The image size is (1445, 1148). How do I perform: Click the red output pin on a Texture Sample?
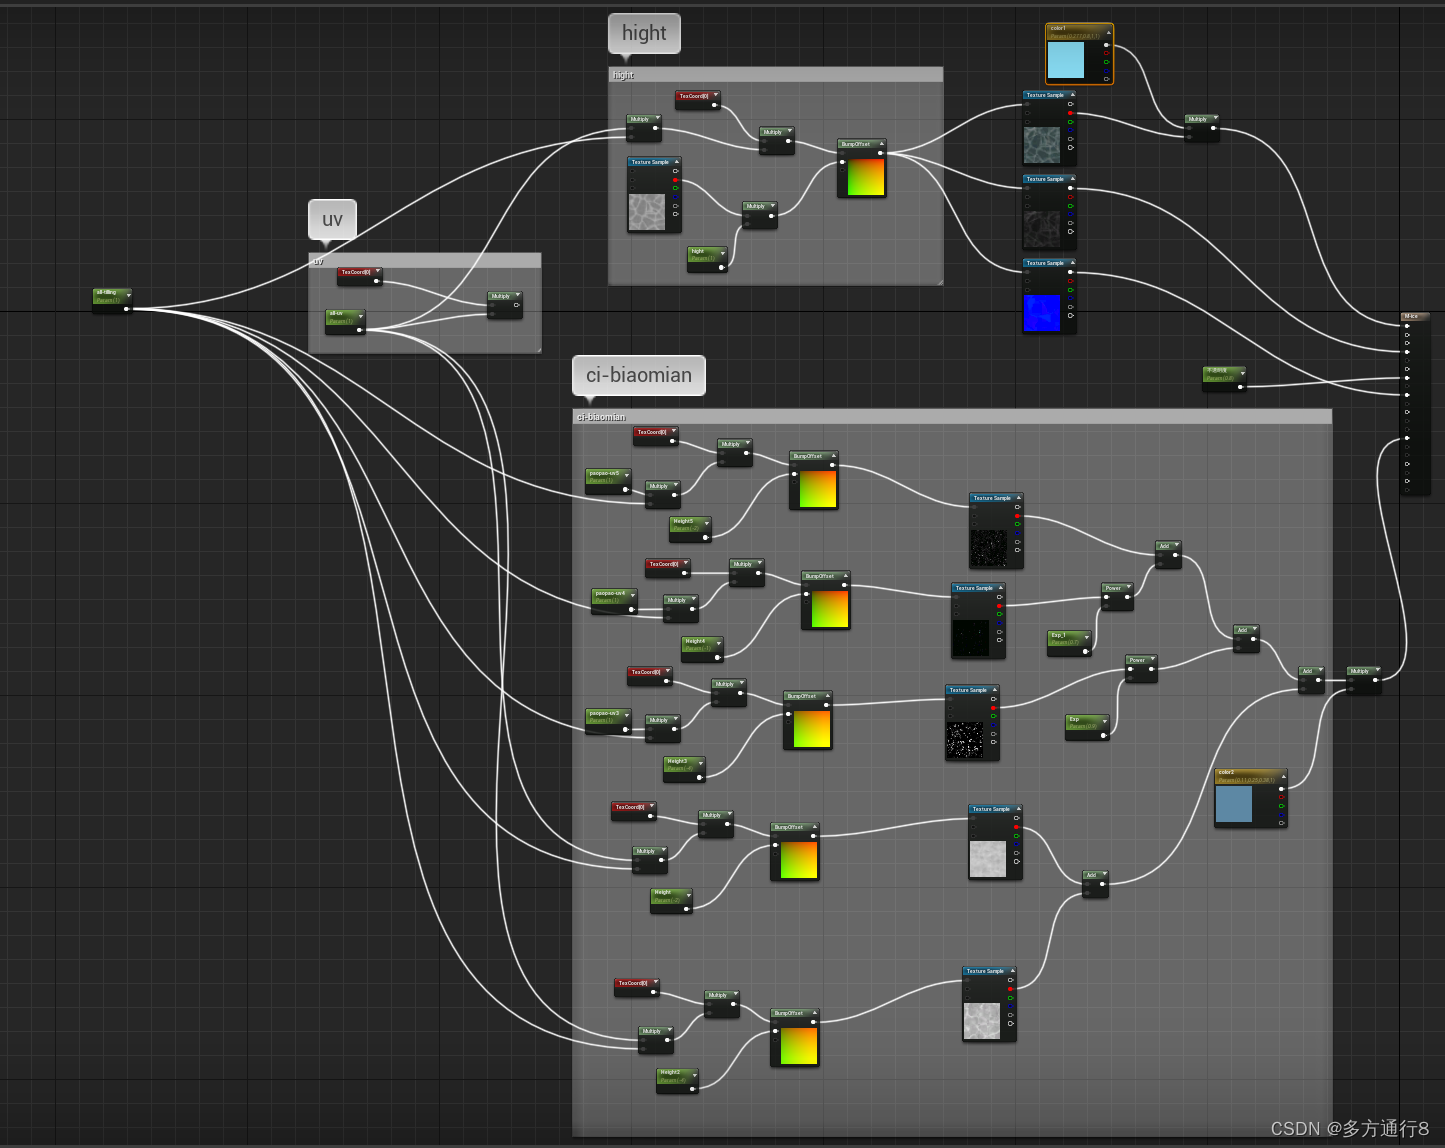[x=1070, y=113]
